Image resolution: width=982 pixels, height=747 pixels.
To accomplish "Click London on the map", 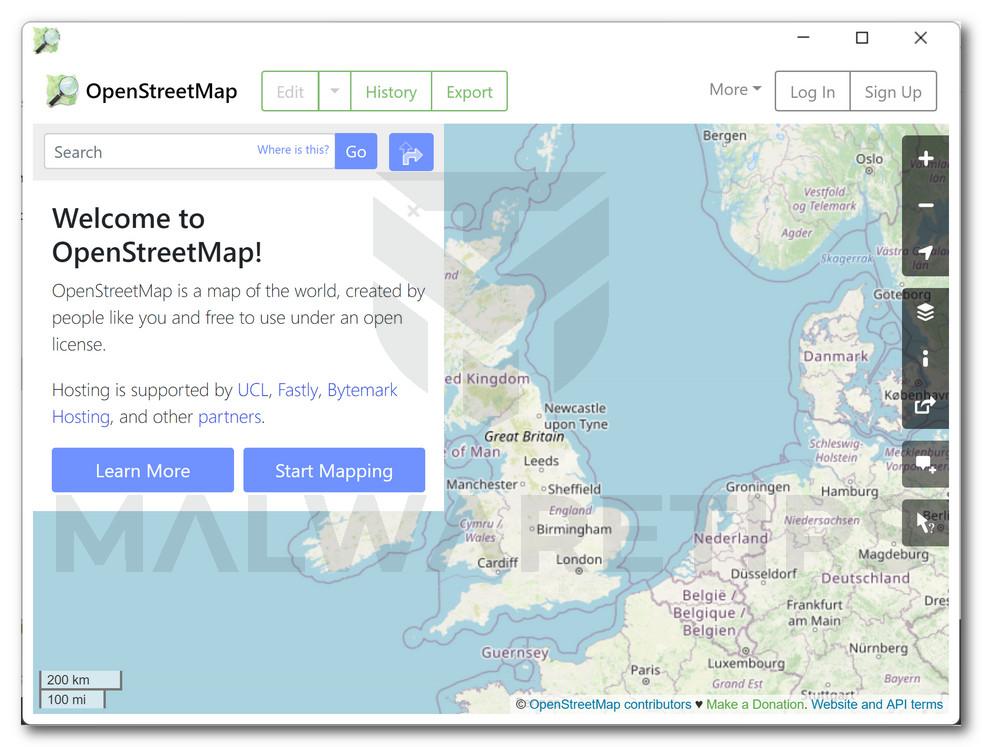I will tap(579, 560).
